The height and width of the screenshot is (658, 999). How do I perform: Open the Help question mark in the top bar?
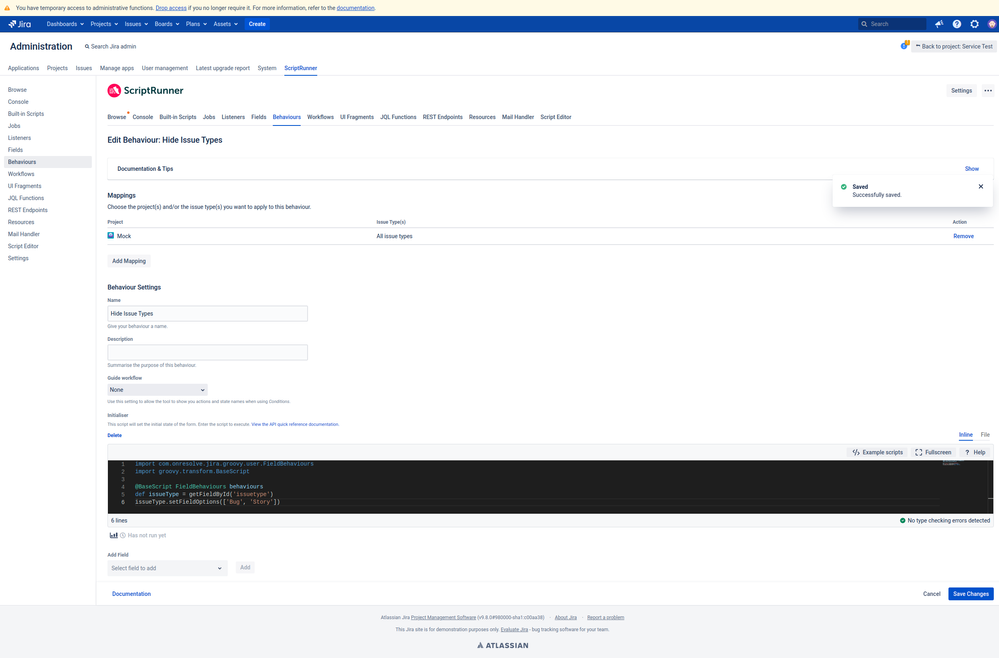956,23
